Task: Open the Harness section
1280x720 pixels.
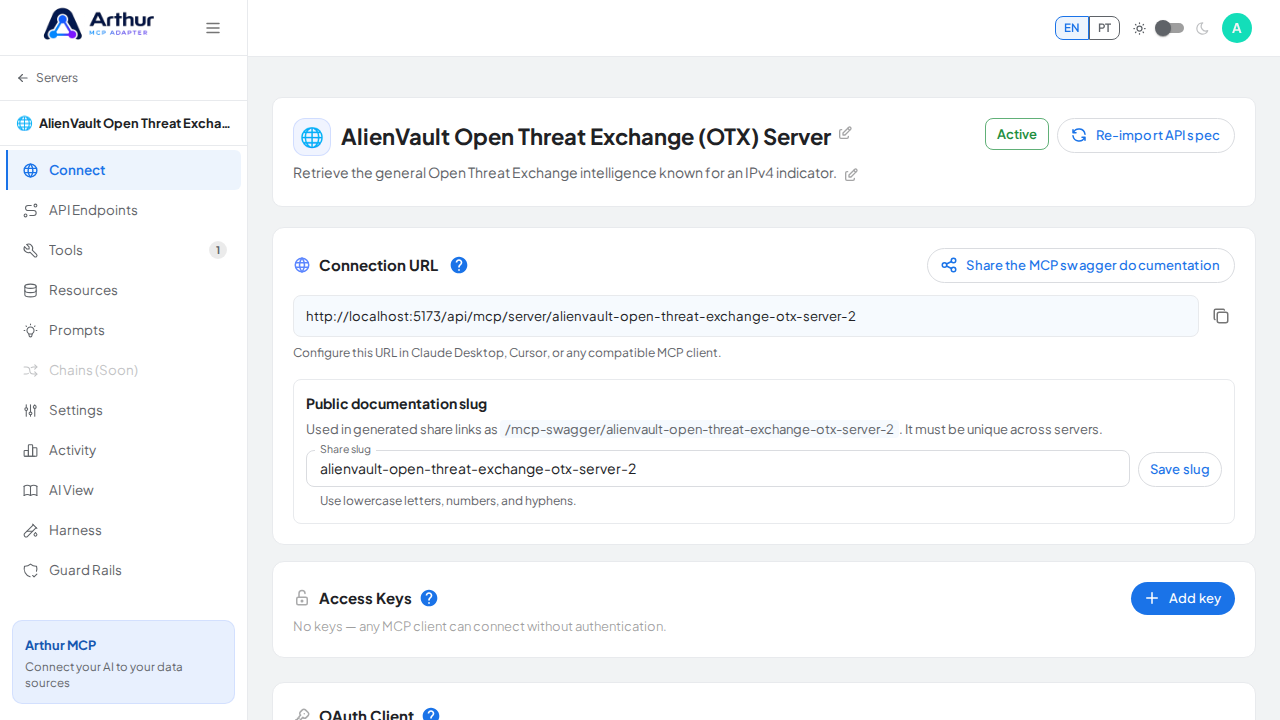Action: point(123,530)
